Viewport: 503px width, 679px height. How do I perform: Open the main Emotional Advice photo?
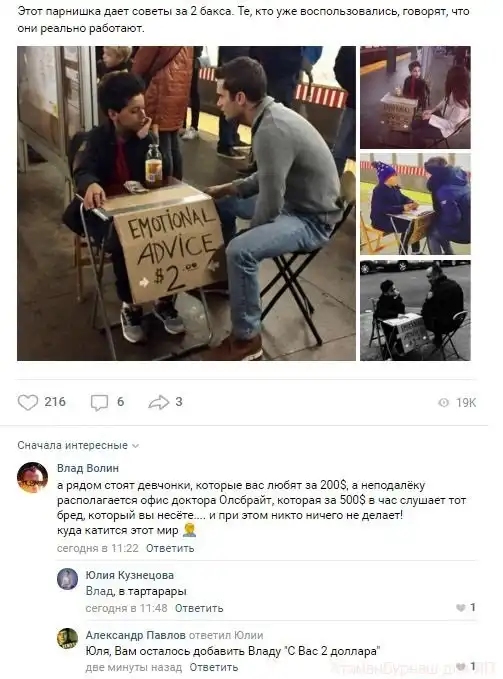(186, 203)
